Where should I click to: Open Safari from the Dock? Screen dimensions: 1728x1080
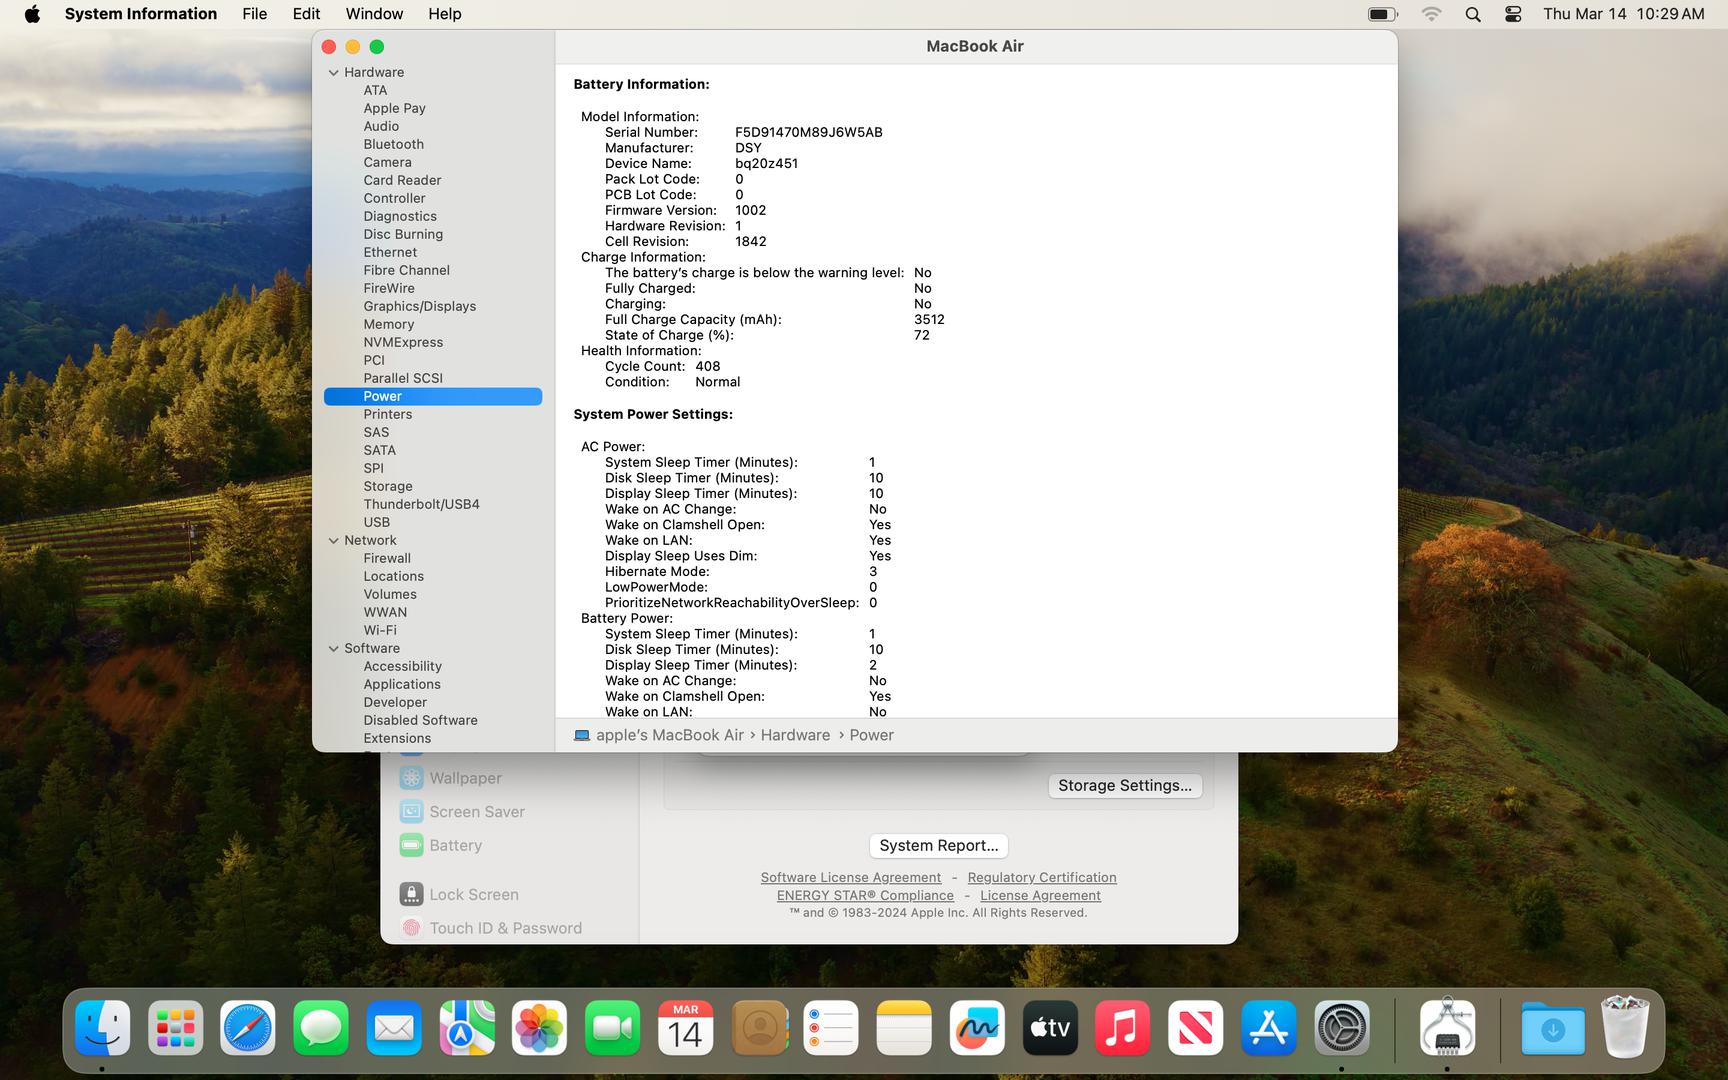[247, 1027]
